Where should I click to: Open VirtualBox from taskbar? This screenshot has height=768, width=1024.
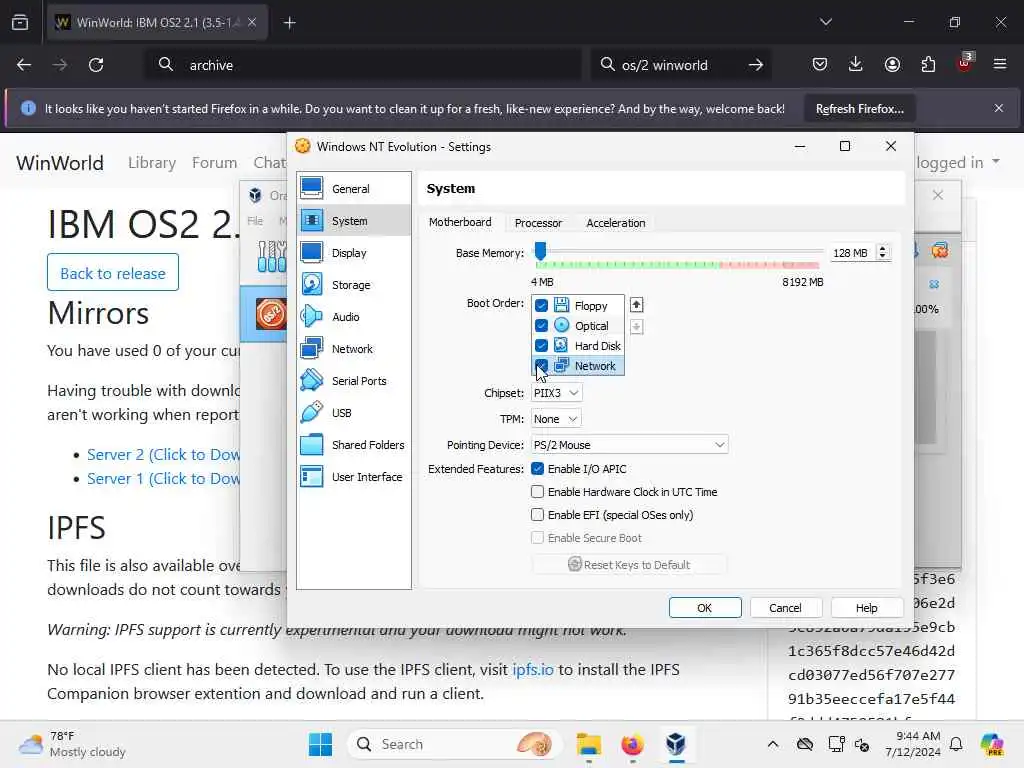click(676, 744)
